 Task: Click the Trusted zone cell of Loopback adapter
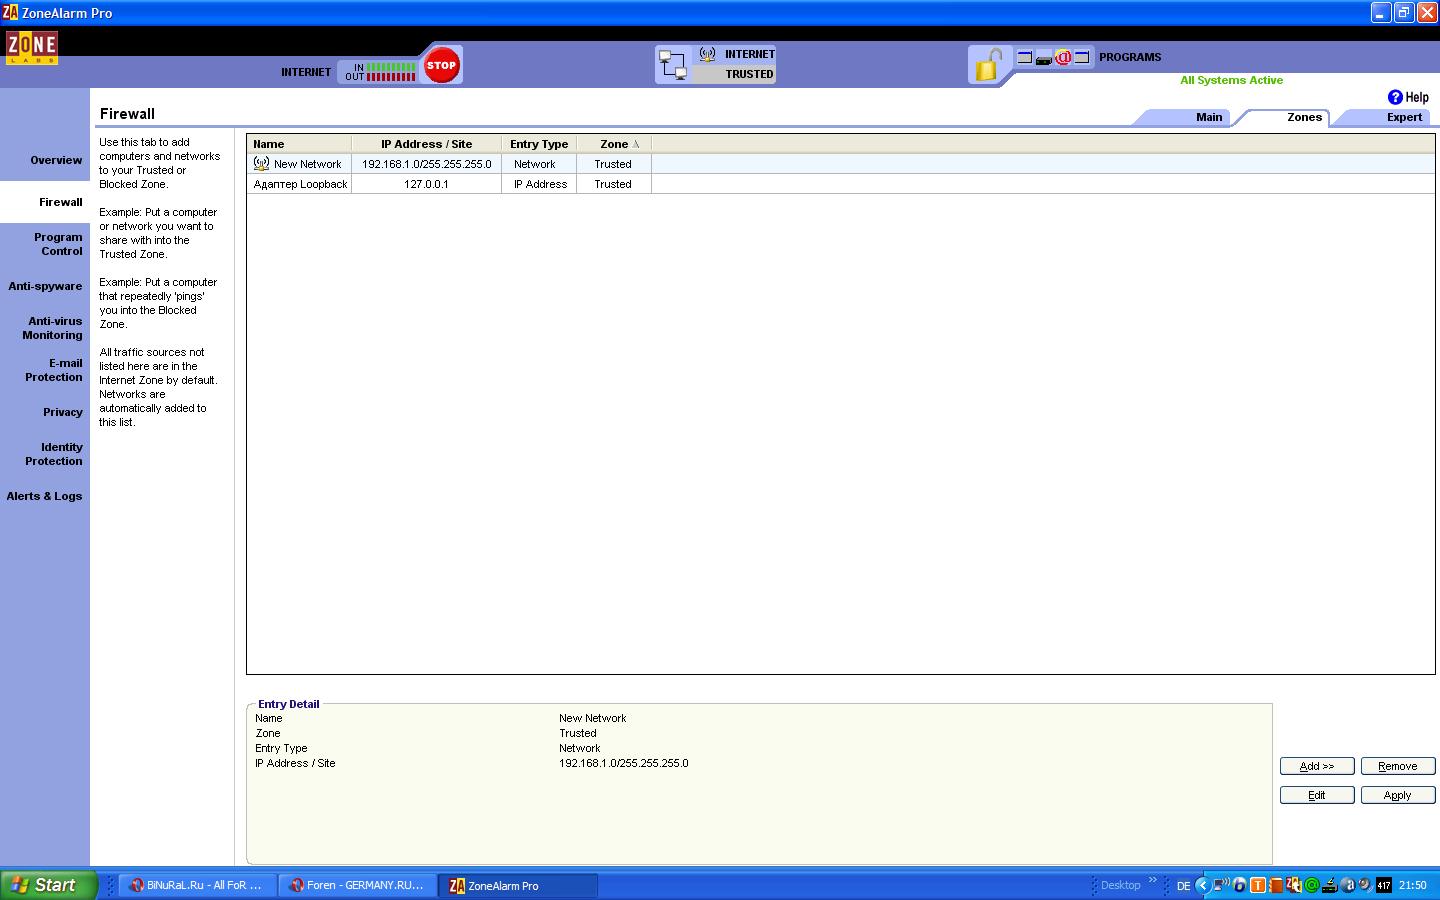point(613,184)
